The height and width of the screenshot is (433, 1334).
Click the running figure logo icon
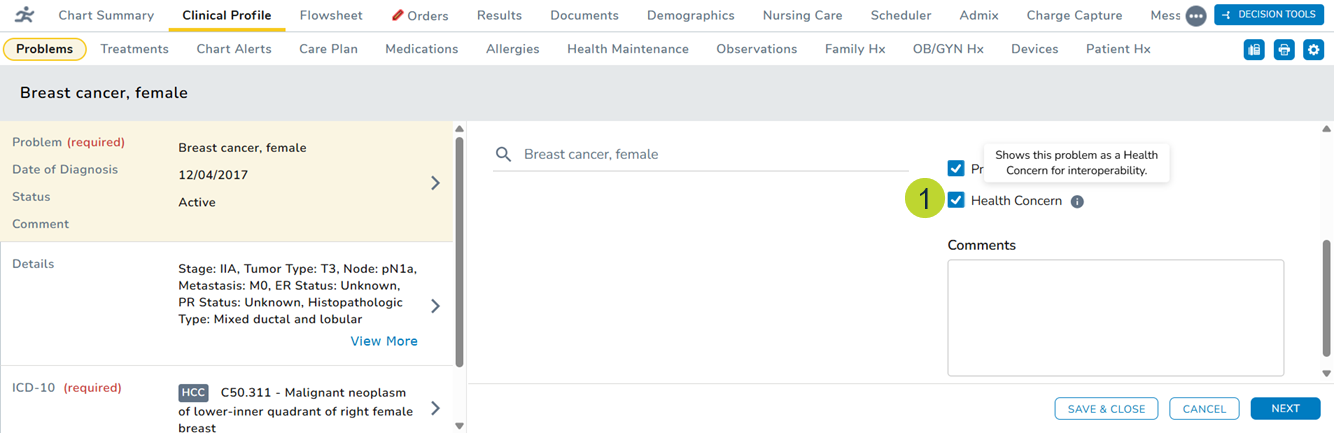(24, 15)
